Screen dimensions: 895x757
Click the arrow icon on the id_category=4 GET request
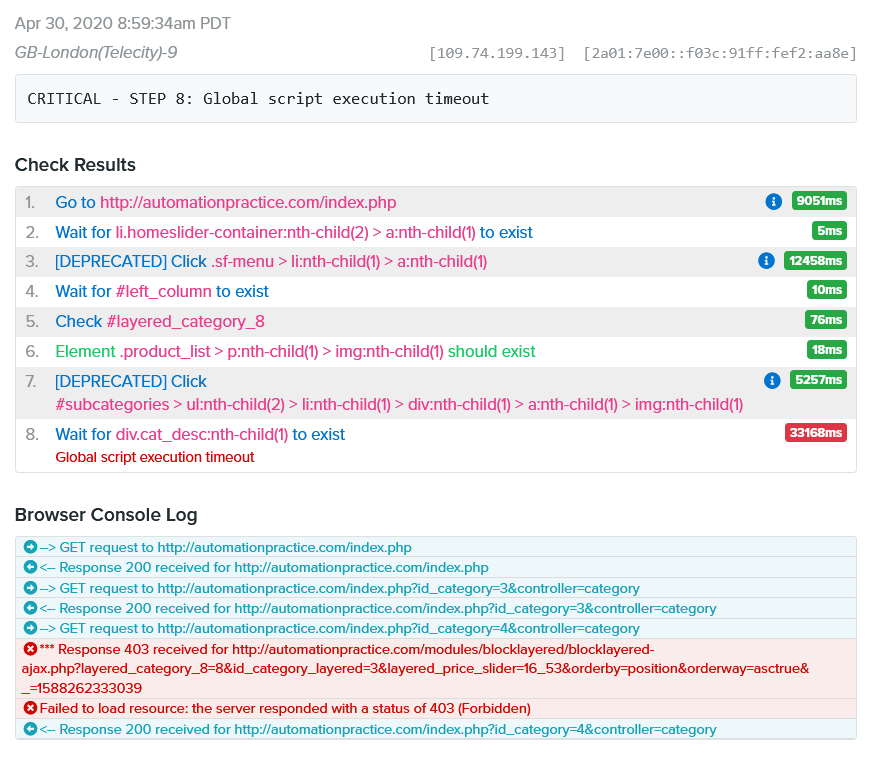pos(30,628)
